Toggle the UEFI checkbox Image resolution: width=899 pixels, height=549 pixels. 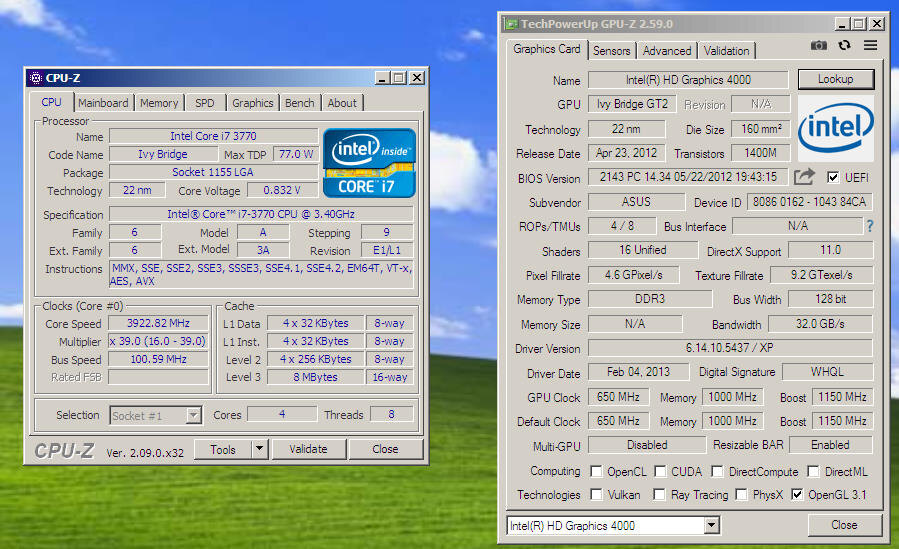click(x=833, y=177)
